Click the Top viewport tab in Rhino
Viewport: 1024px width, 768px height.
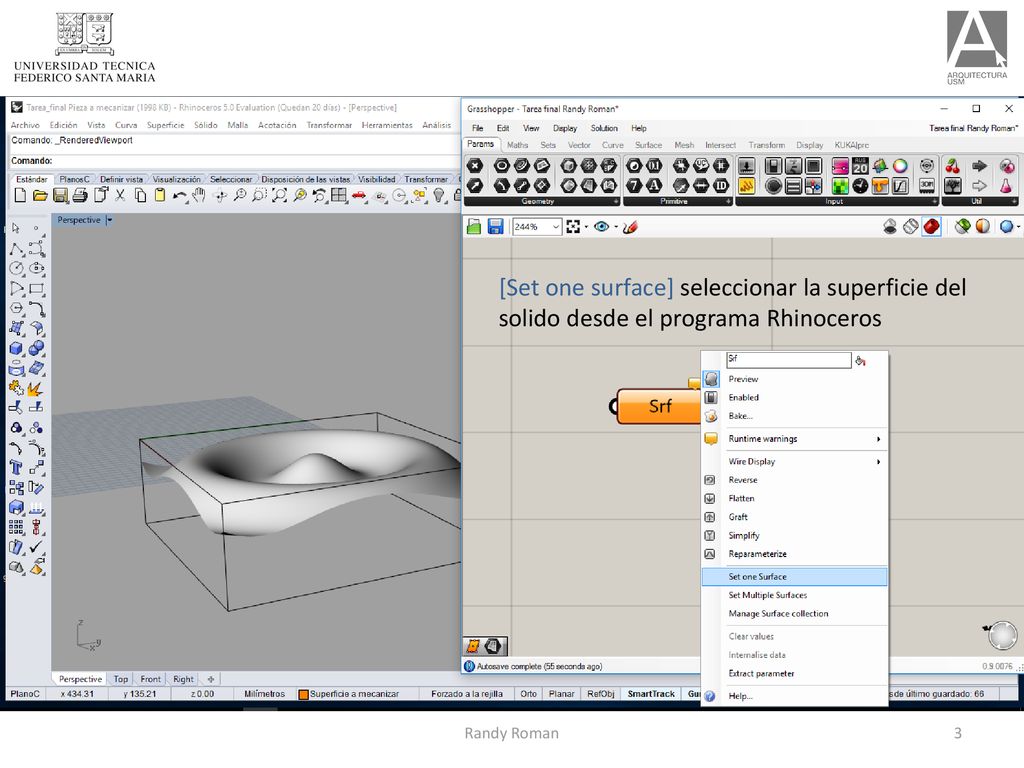[121, 679]
